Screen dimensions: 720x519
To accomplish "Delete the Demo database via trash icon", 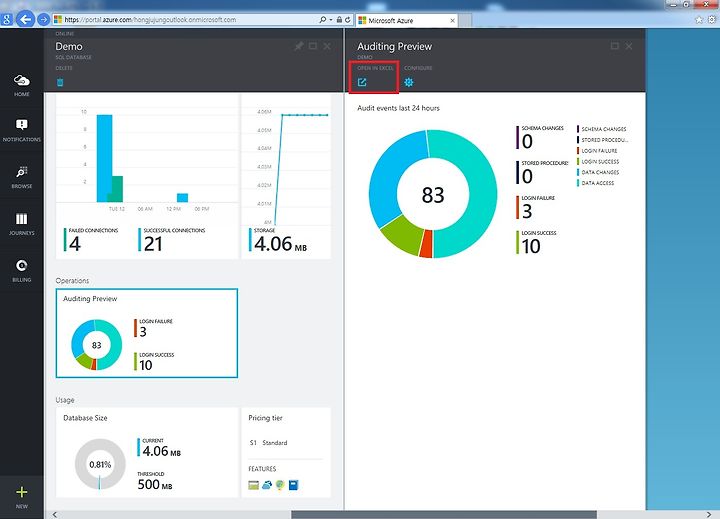I will pyautogui.click(x=60, y=82).
